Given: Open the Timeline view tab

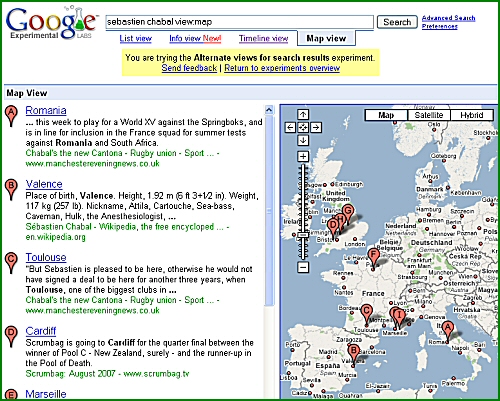Looking at the screenshot, I should pyautogui.click(x=263, y=39).
